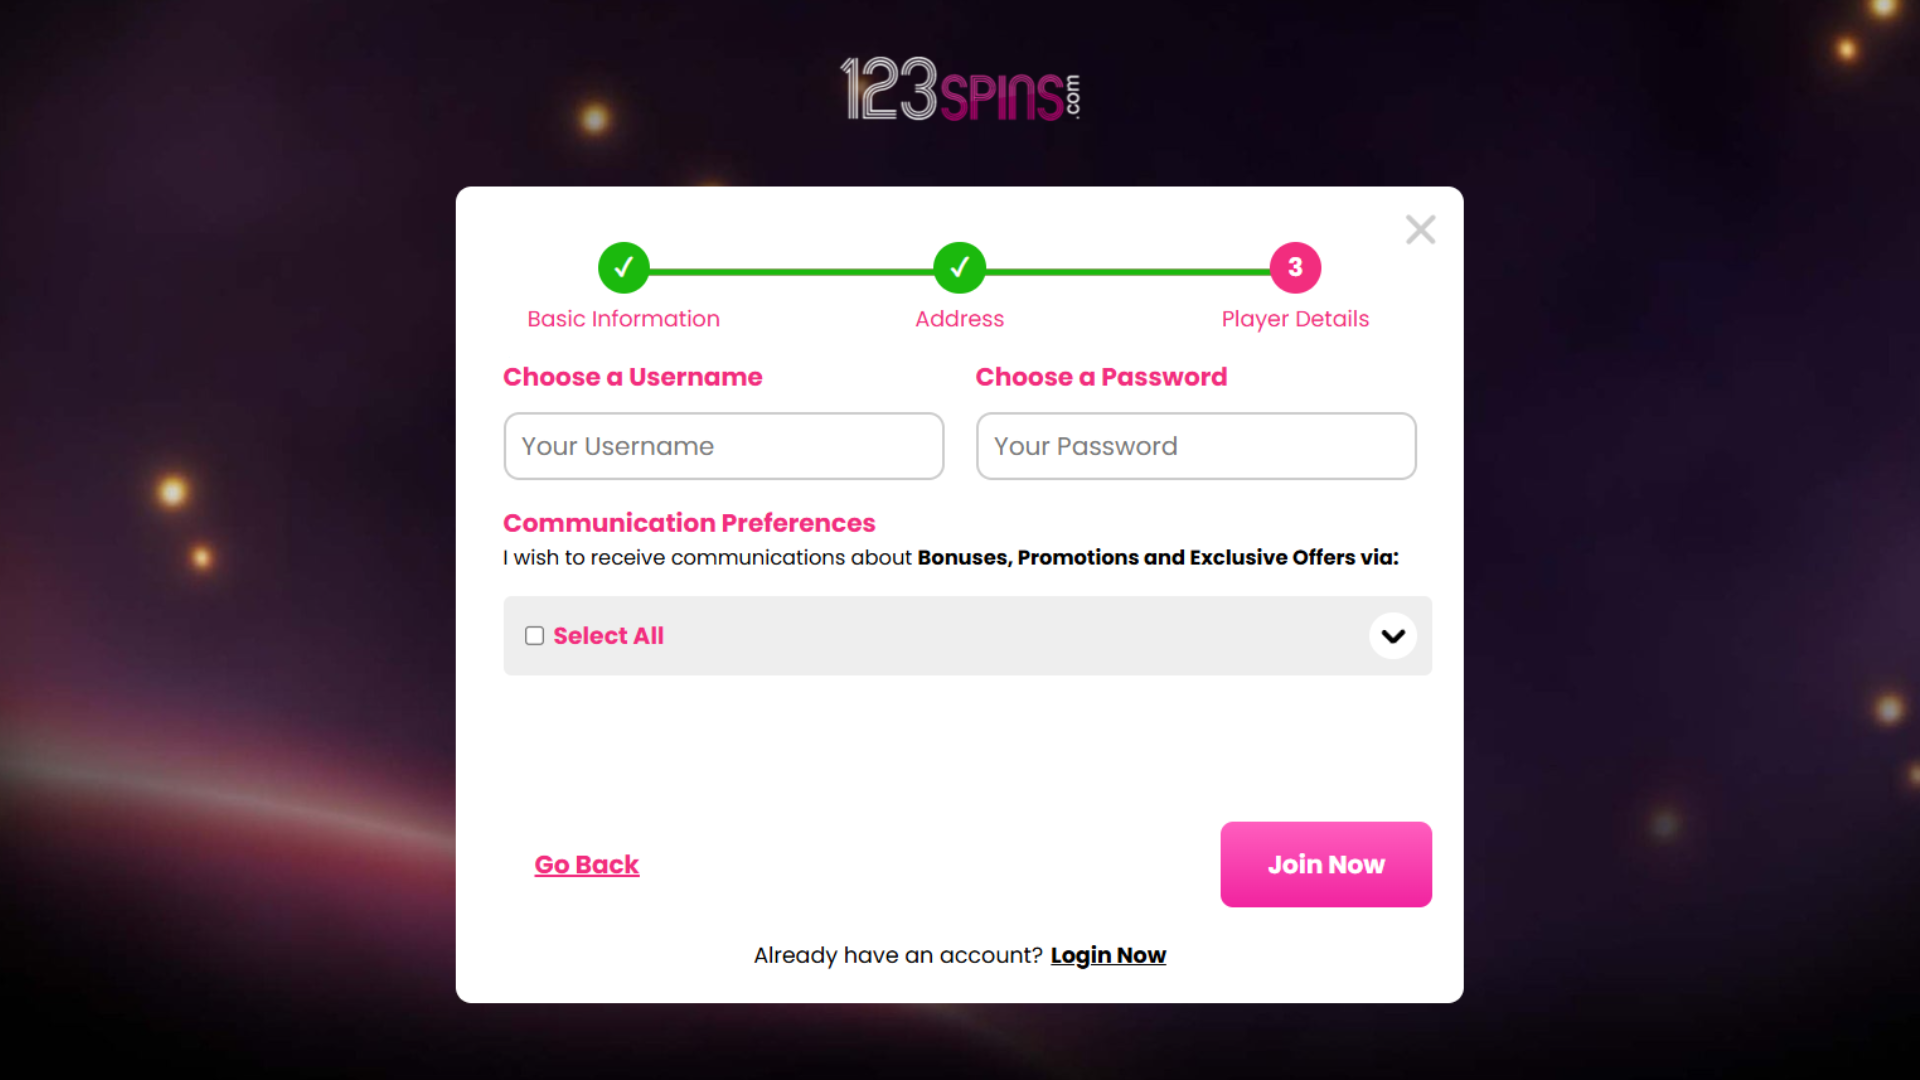Click the Basic Information green checkmark step
Viewport: 1920px width, 1080px height.
(624, 268)
